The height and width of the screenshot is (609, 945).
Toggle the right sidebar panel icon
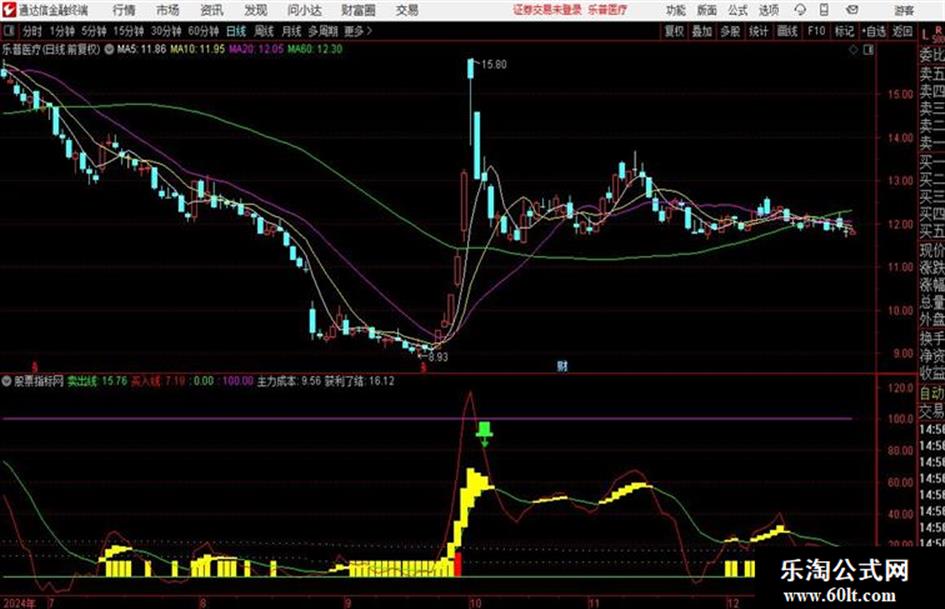(x=868, y=50)
